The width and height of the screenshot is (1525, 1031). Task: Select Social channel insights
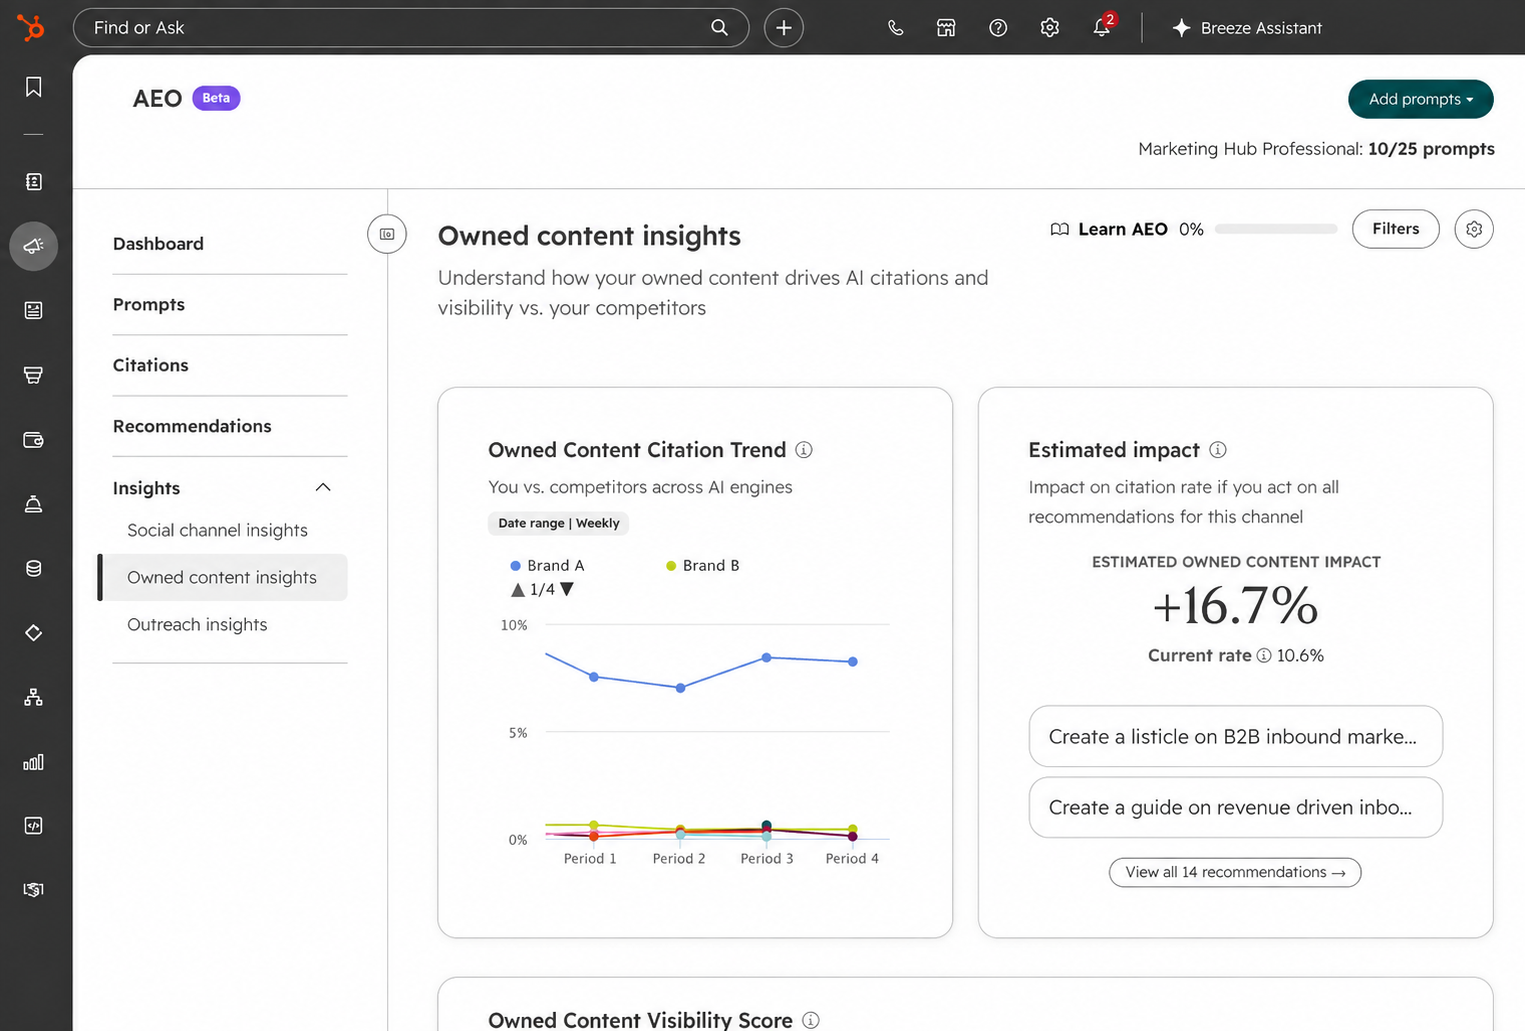[x=217, y=531]
